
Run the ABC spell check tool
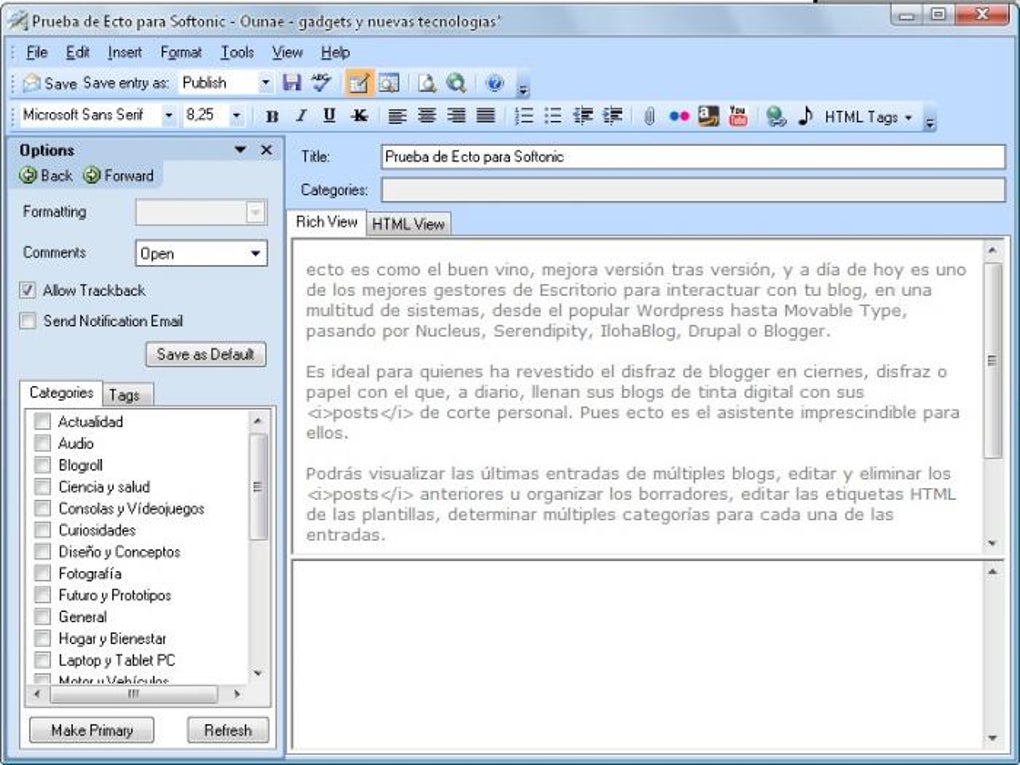click(x=321, y=83)
